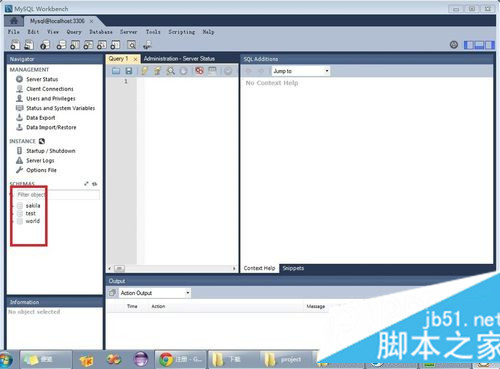The width and height of the screenshot is (500, 369).
Task: Execute the query lightning icon
Action: (144, 71)
